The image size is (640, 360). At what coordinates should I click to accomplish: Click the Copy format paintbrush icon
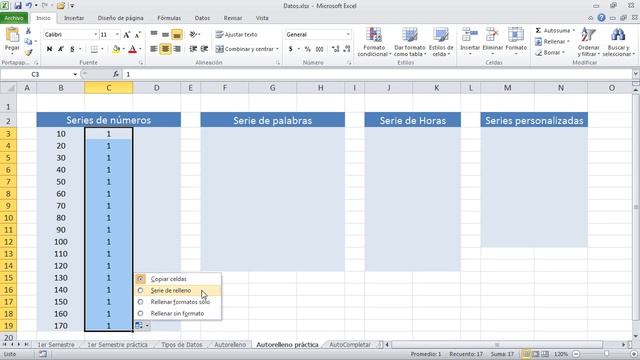[x=28, y=52]
